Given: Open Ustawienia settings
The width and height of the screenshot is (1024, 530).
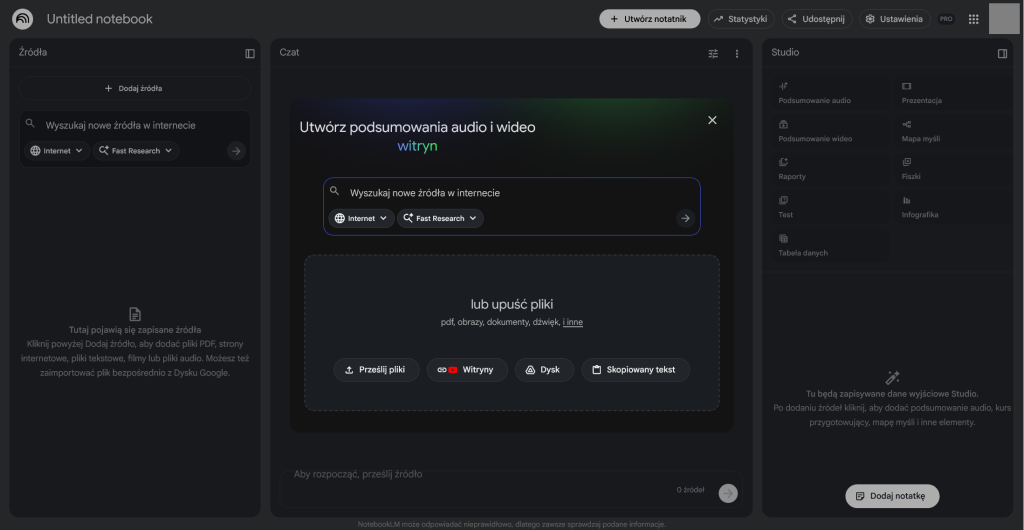Looking at the screenshot, I should pyautogui.click(x=893, y=19).
